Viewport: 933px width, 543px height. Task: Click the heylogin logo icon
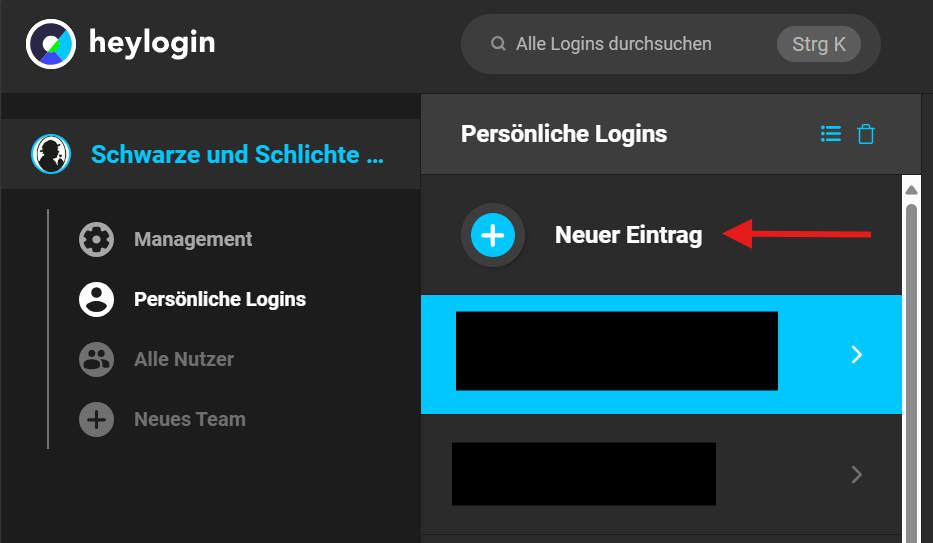51,44
